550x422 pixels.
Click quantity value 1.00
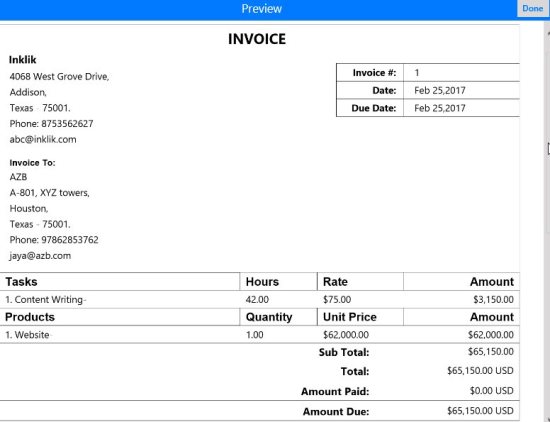click(x=254, y=335)
